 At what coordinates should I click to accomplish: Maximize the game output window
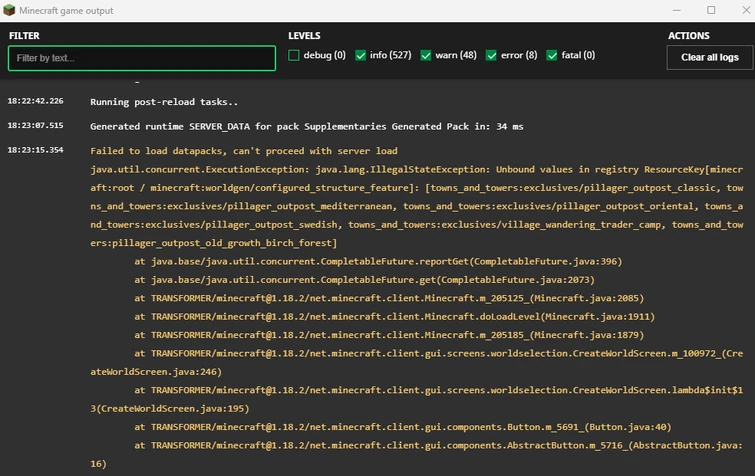pyautogui.click(x=711, y=10)
